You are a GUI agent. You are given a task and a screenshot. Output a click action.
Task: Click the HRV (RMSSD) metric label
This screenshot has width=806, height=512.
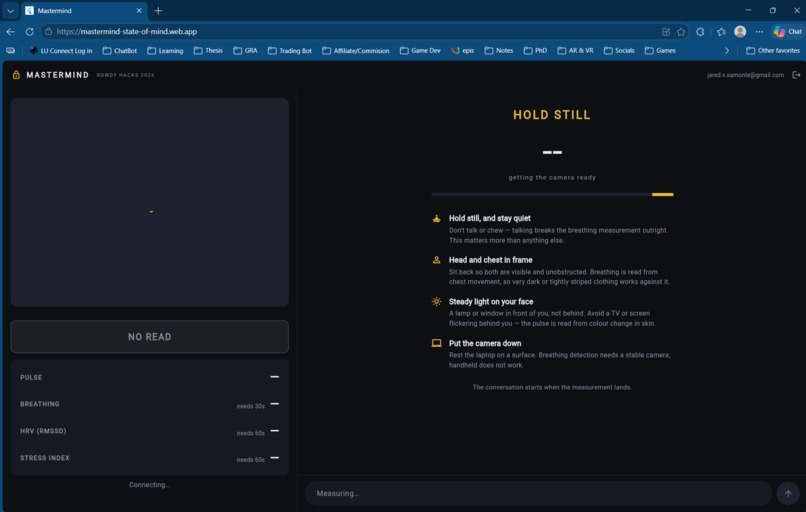click(x=43, y=431)
